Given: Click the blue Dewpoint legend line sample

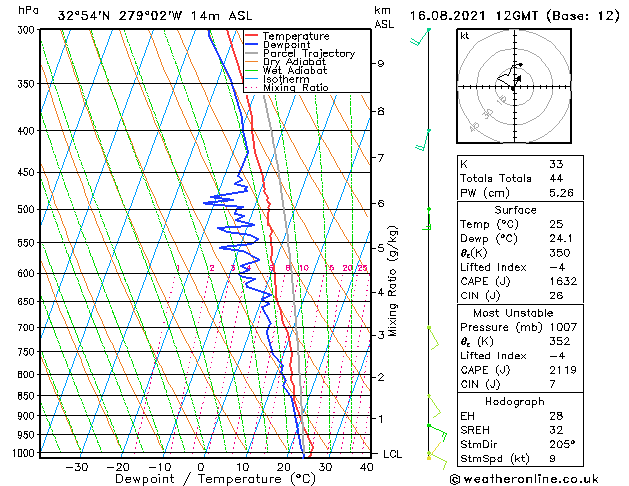Looking at the screenshot, I should [x=251, y=45].
